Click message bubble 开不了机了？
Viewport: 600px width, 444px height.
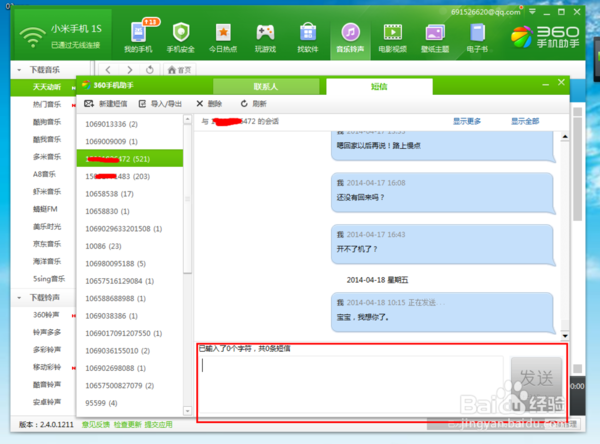click(443, 245)
